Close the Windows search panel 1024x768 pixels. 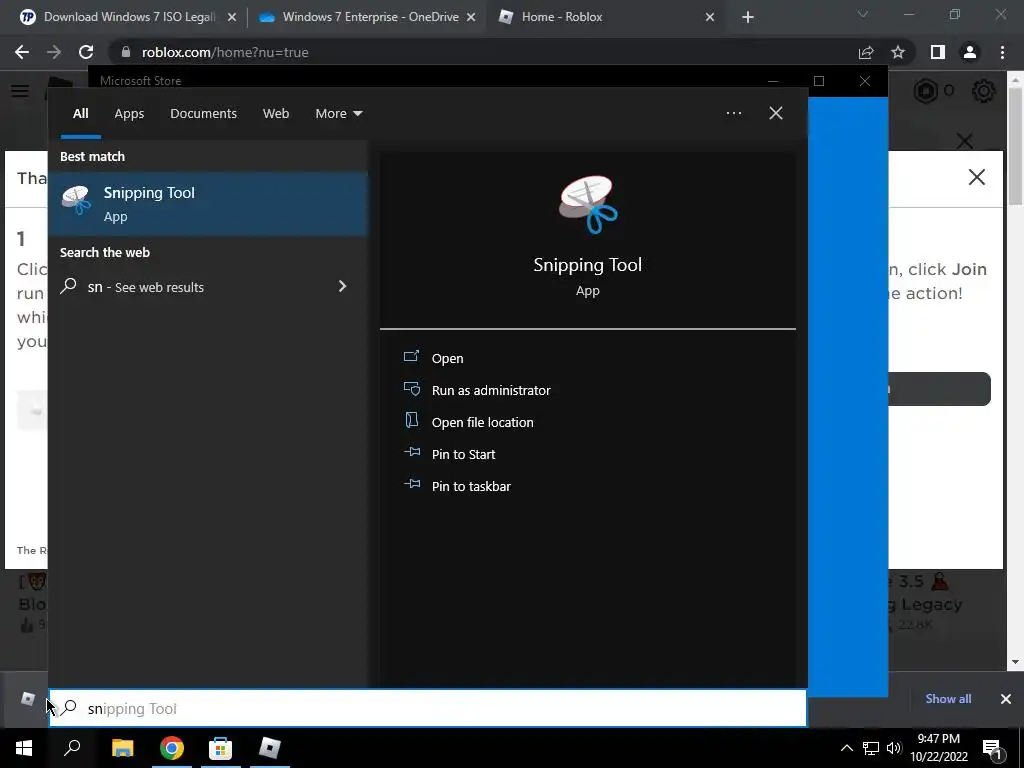coord(776,113)
